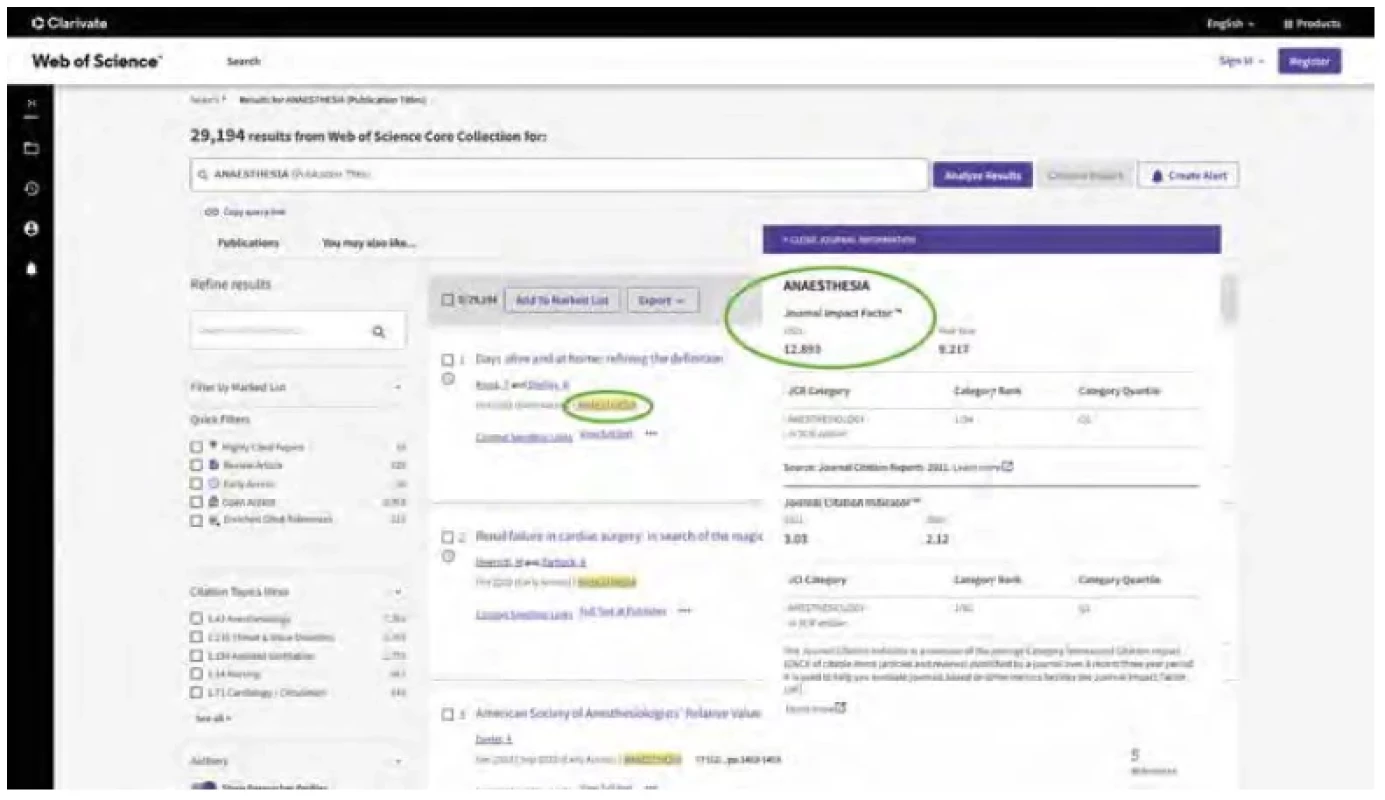Viewport: 1385px width, 800px height.
Task: Enable the Review Article quick filter
Action: point(197,465)
